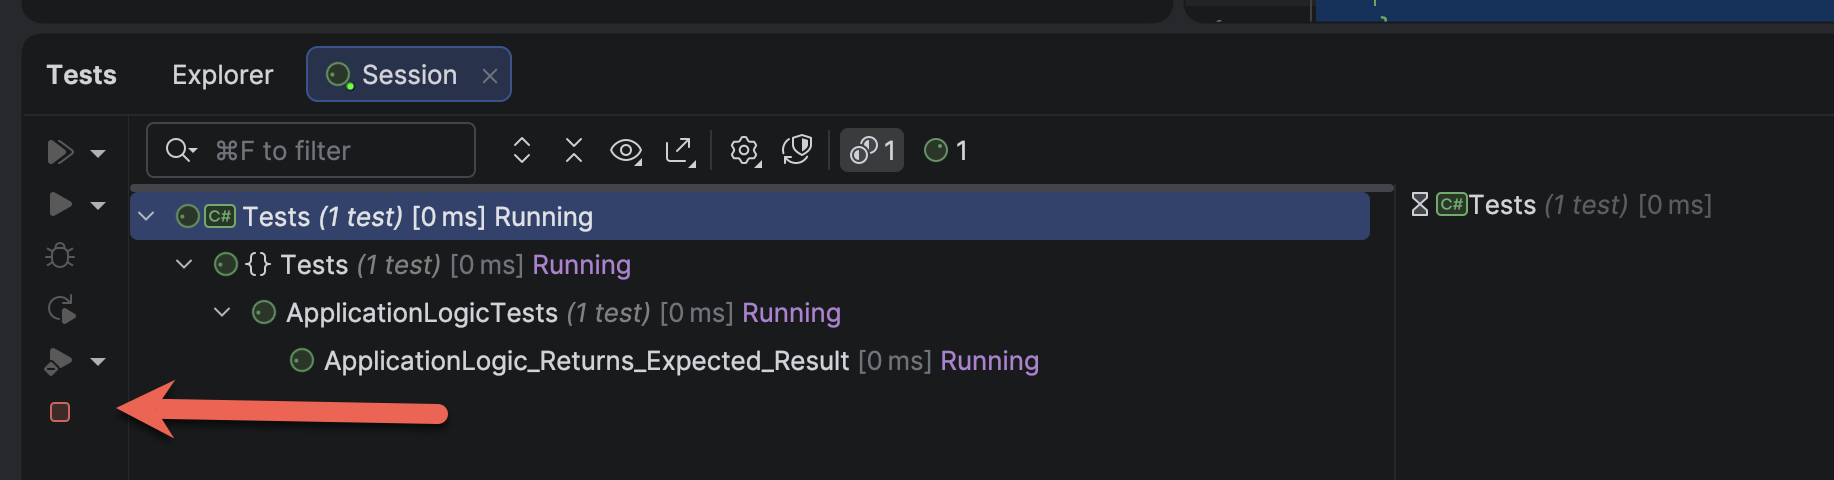The height and width of the screenshot is (480, 1834).
Task: Expand all nodes in test tree
Action: click(x=522, y=151)
